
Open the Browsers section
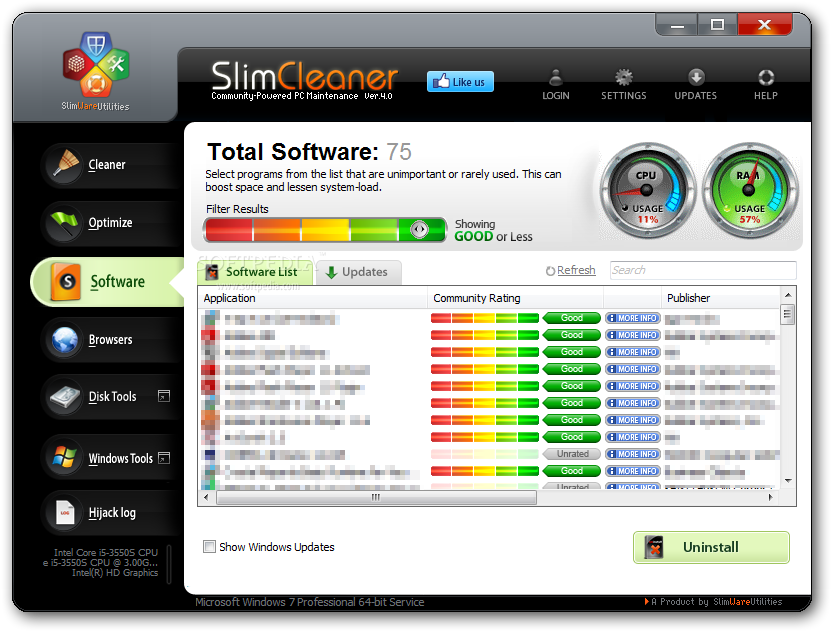pos(109,340)
